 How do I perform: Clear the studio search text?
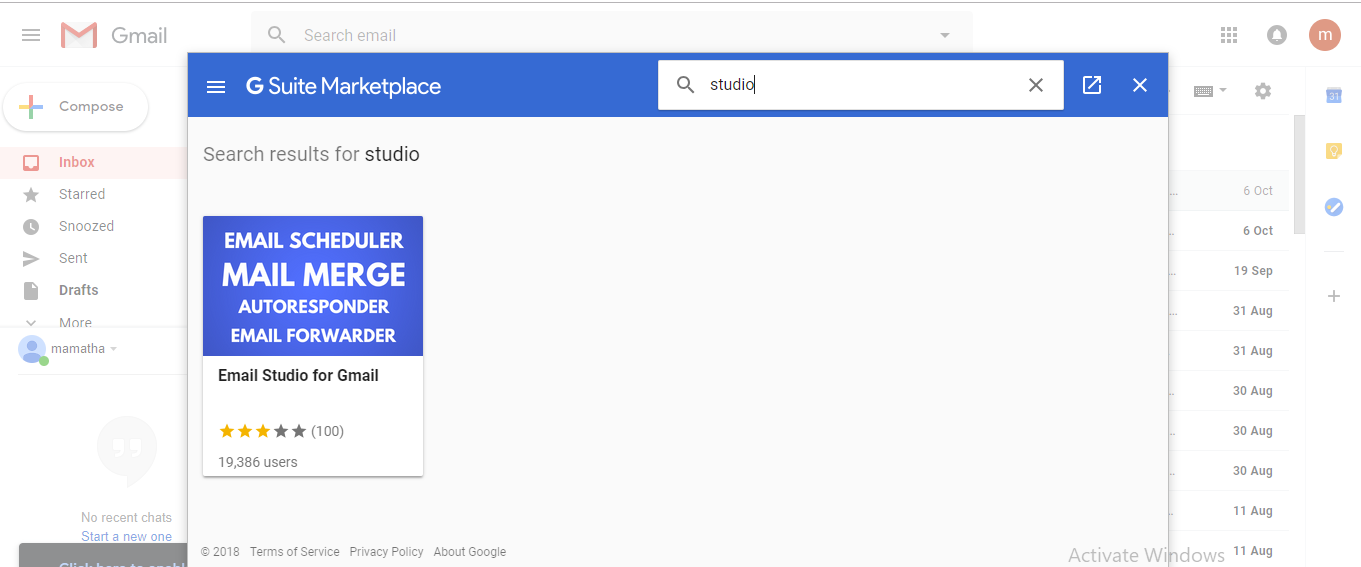point(1036,85)
